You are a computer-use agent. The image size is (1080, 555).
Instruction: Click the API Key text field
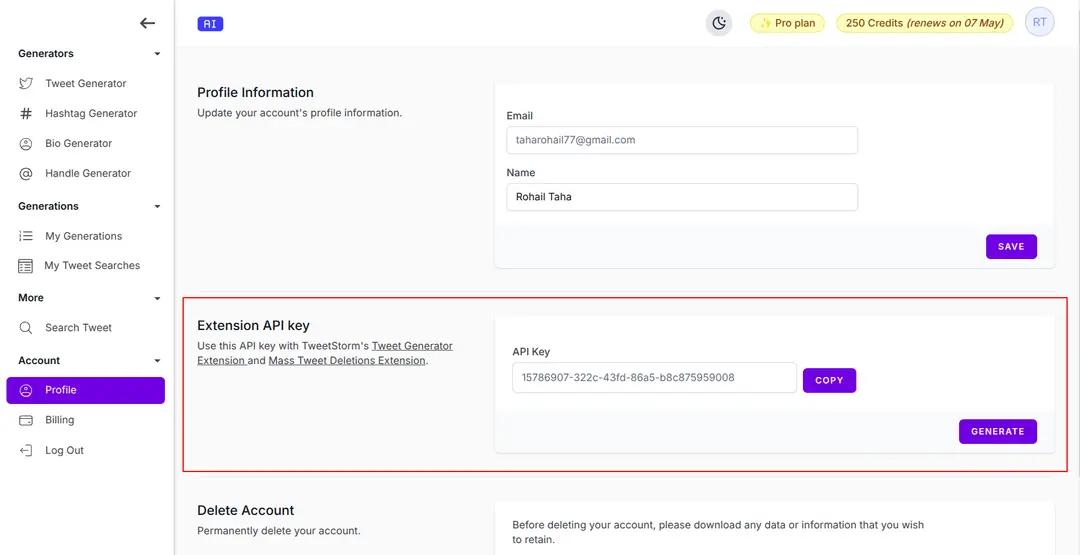pos(654,378)
